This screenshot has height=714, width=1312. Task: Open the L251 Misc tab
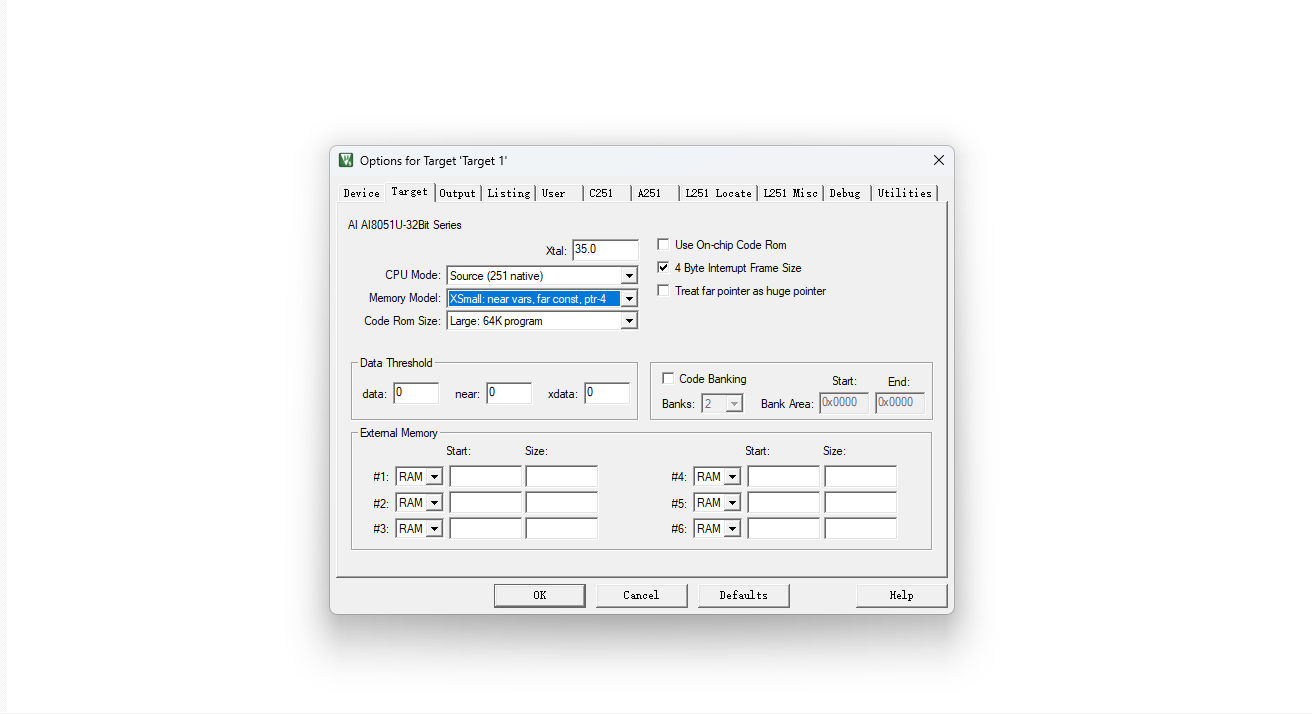791,193
